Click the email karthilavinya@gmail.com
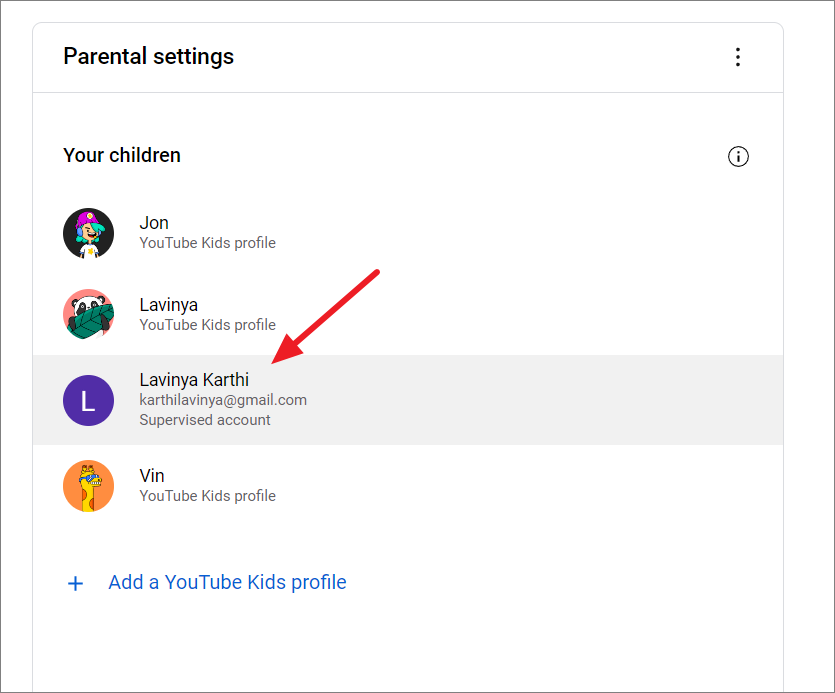The height and width of the screenshot is (693, 835). tap(222, 399)
